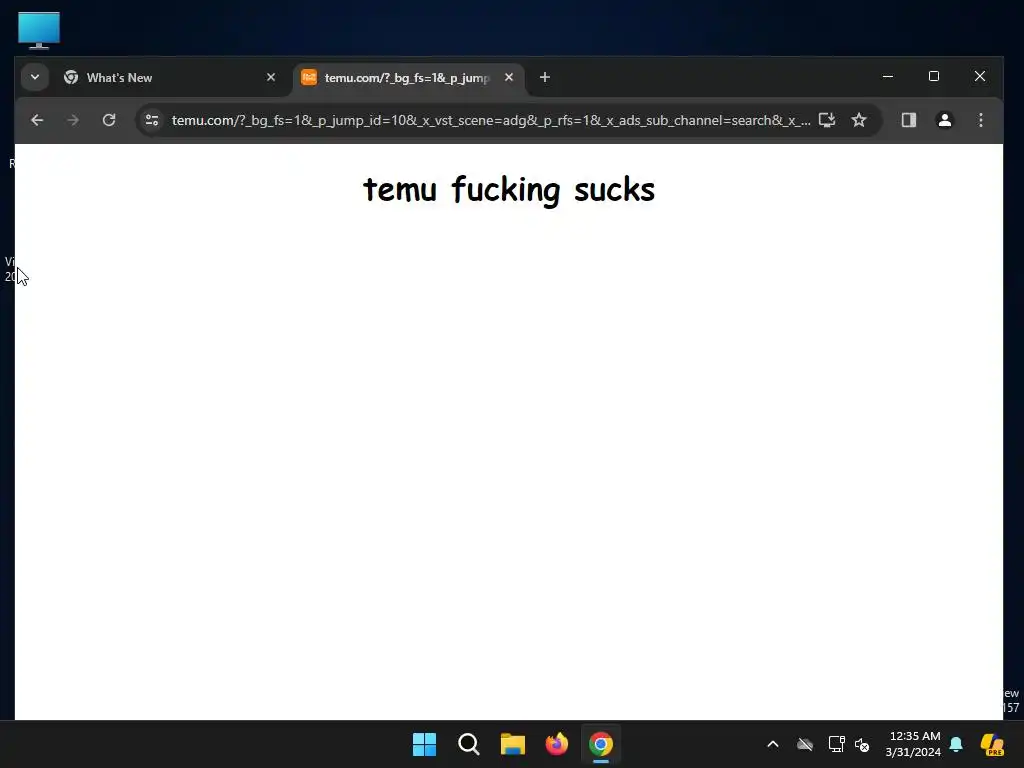Click the muted volume tray icon
The height and width of the screenshot is (768, 1024).
point(862,744)
